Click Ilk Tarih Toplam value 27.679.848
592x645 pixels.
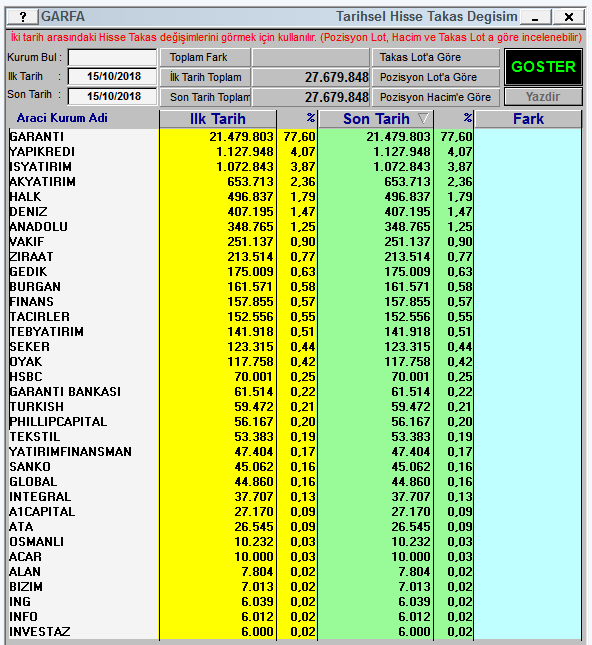[x=337, y=77]
